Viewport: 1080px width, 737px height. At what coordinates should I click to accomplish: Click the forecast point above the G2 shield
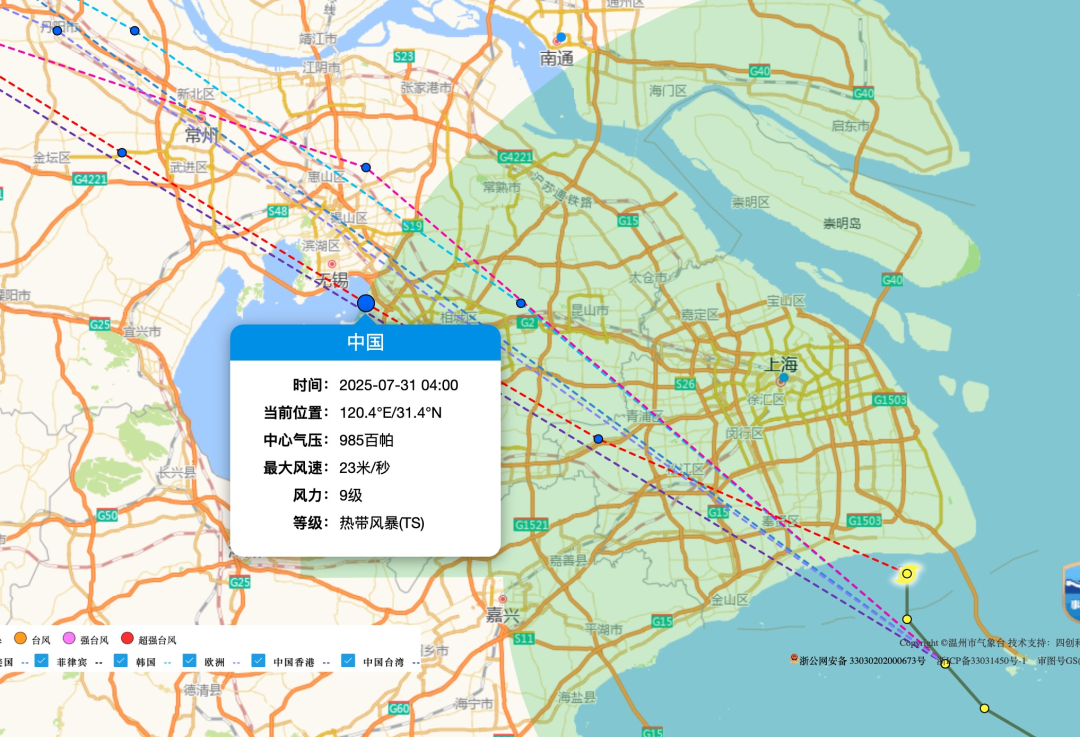(x=521, y=303)
